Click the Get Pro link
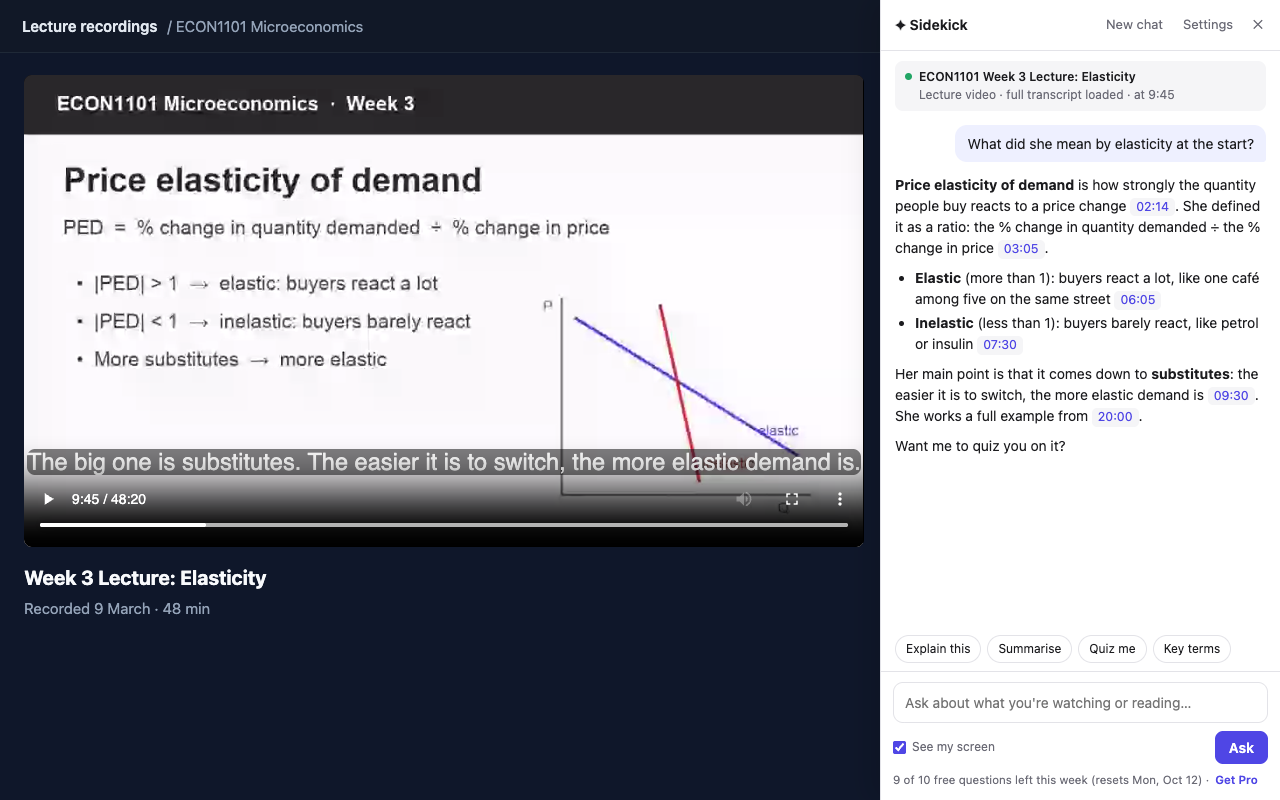The height and width of the screenshot is (800, 1280). [x=1236, y=780]
